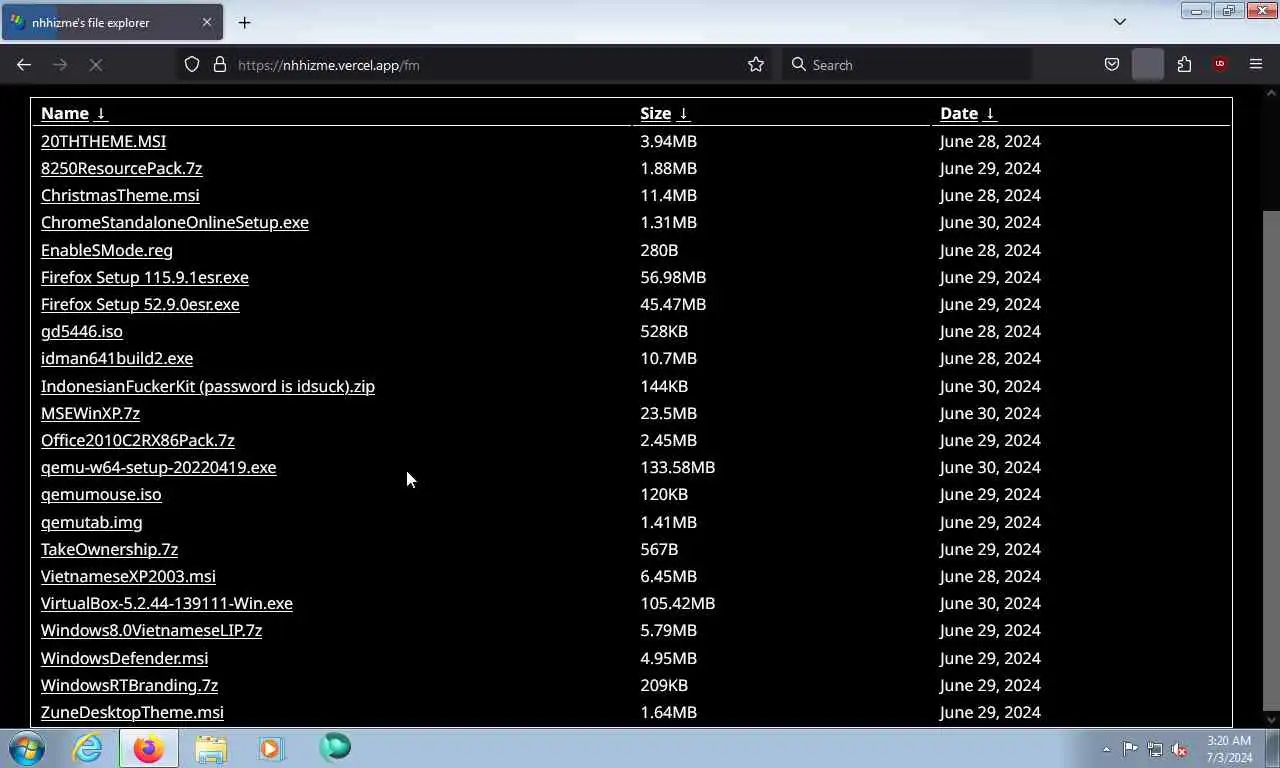Show hidden tray icons arrow
The height and width of the screenshot is (768, 1280).
click(1106, 749)
